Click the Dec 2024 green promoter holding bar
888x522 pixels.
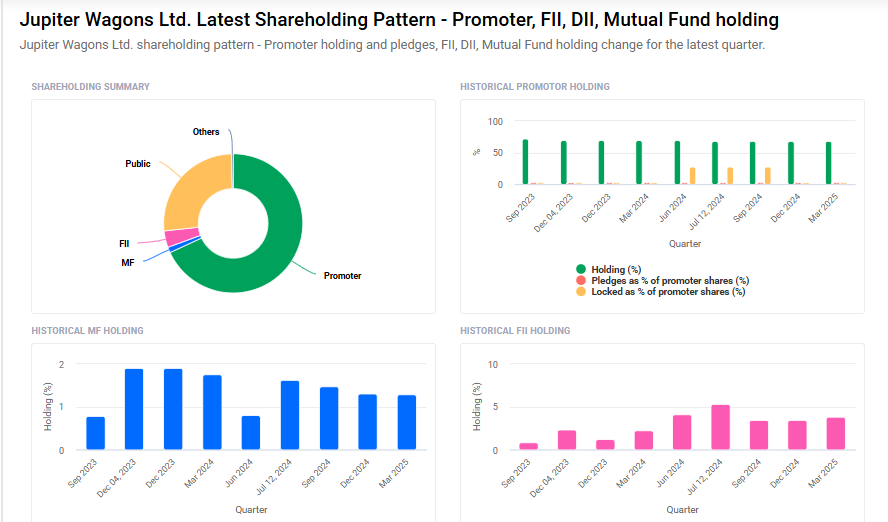click(791, 163)
